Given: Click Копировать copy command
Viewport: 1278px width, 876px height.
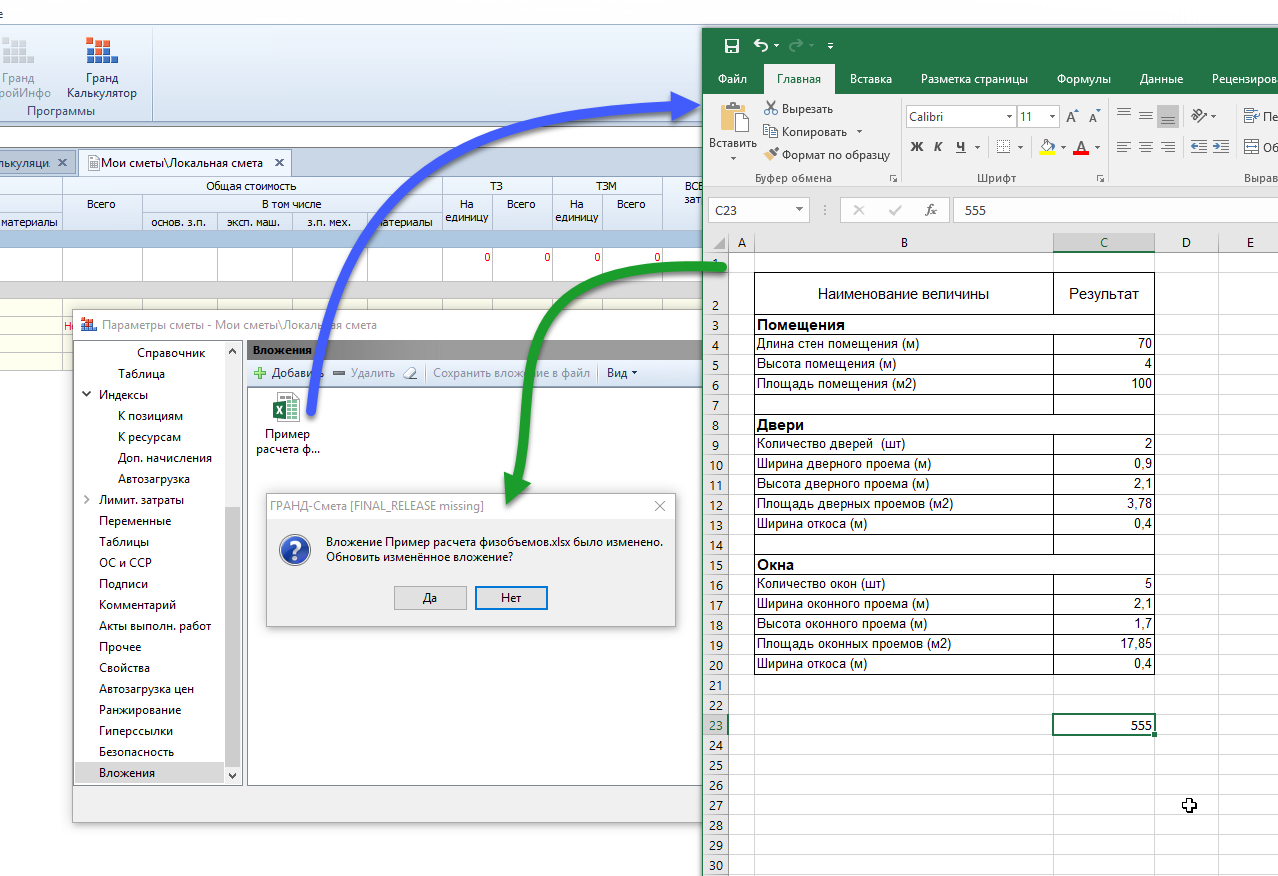Looking at the screenshot, I should [x=805, y=131].
